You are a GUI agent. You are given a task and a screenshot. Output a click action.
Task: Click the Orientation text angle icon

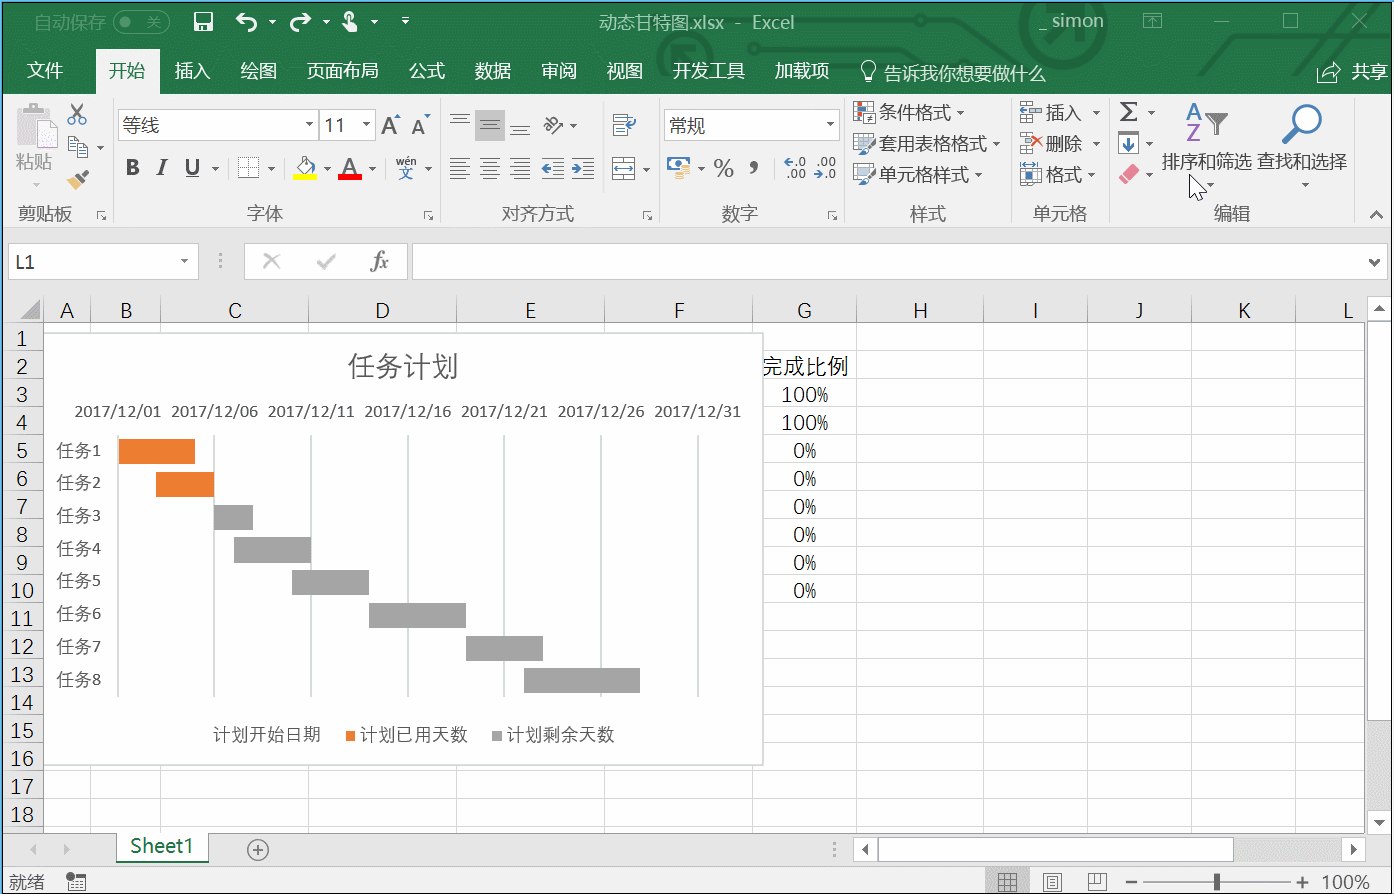(x=553, y=125)
